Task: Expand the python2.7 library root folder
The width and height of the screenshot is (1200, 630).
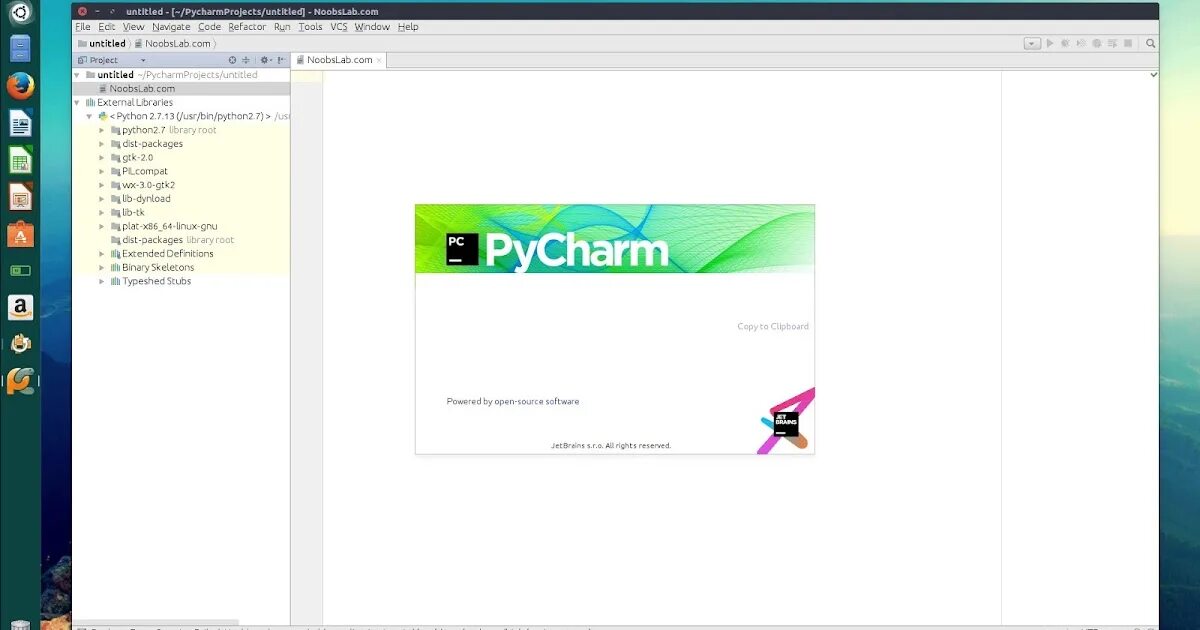Action: [102, 130]
